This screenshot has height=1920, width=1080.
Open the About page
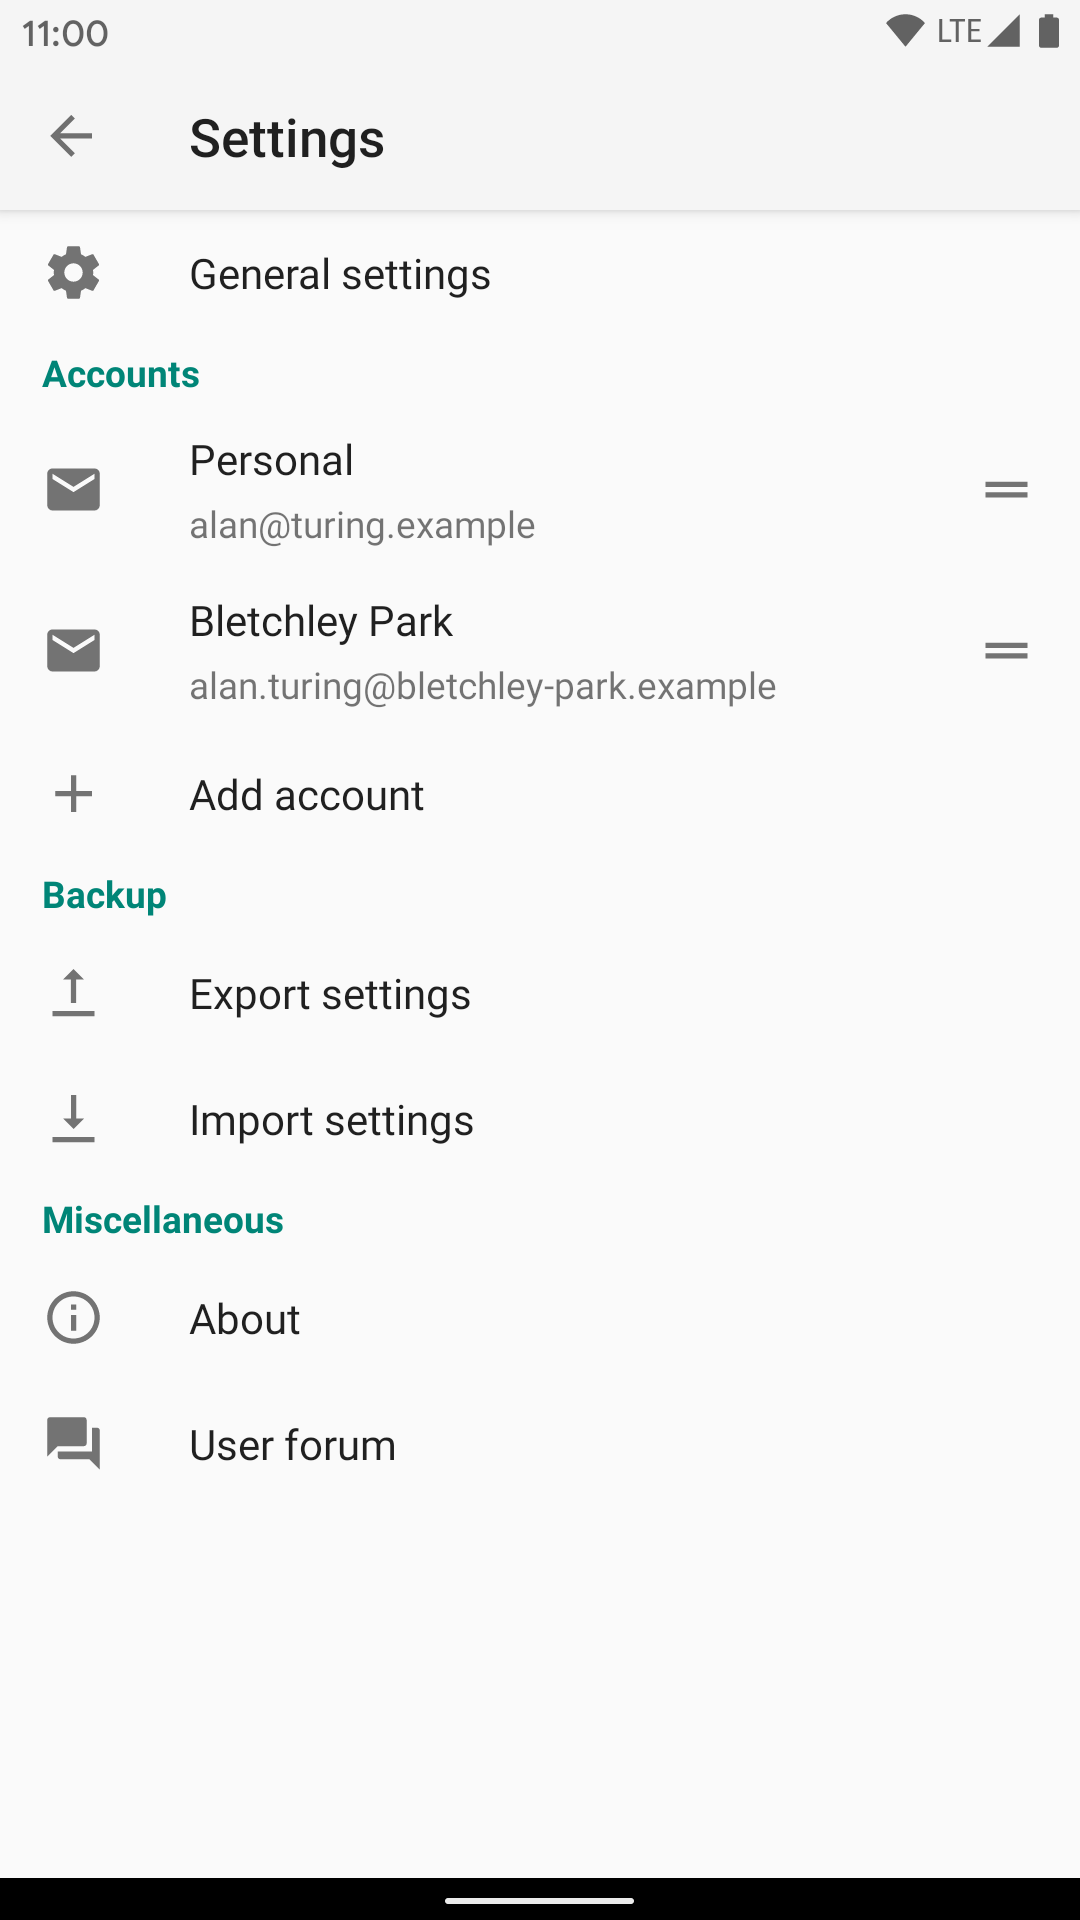point(245,1320)
